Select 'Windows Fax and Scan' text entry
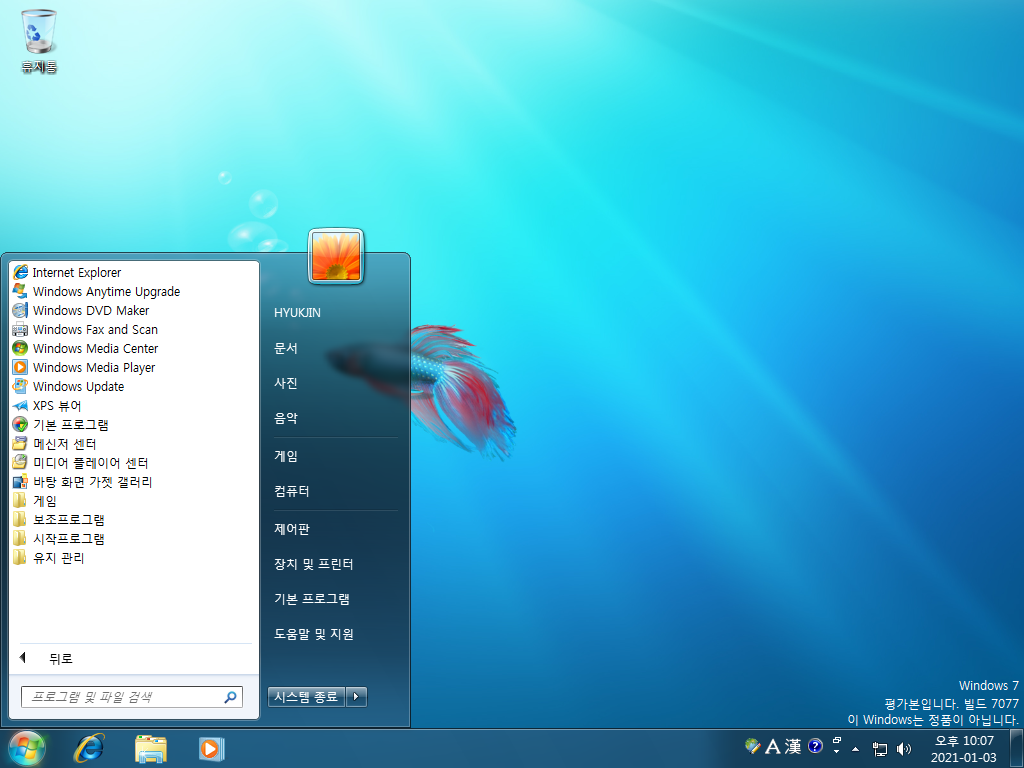 click(95, 329)
